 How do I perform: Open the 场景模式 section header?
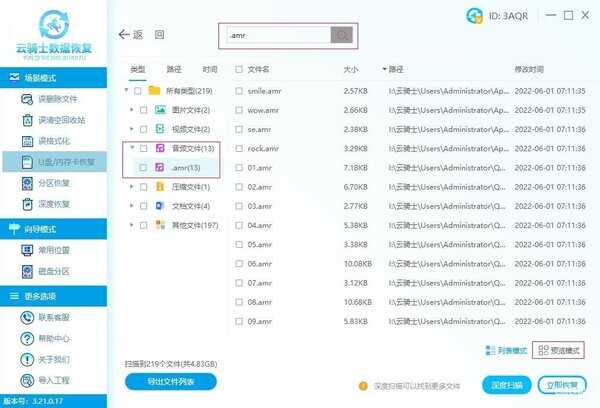pos(53,78)
